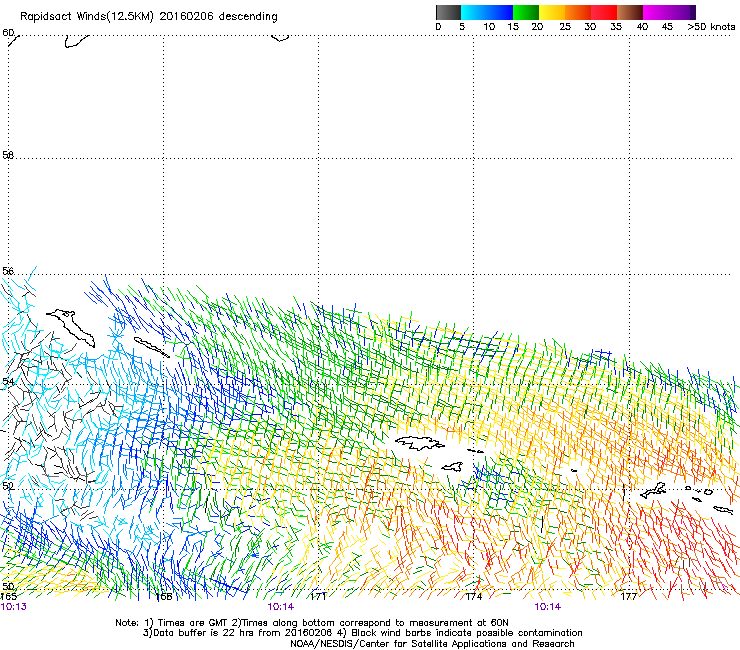This screenshot has height=650, width=740.
Task: Click the '25' label under the color bar
Action: coord(565,27)
